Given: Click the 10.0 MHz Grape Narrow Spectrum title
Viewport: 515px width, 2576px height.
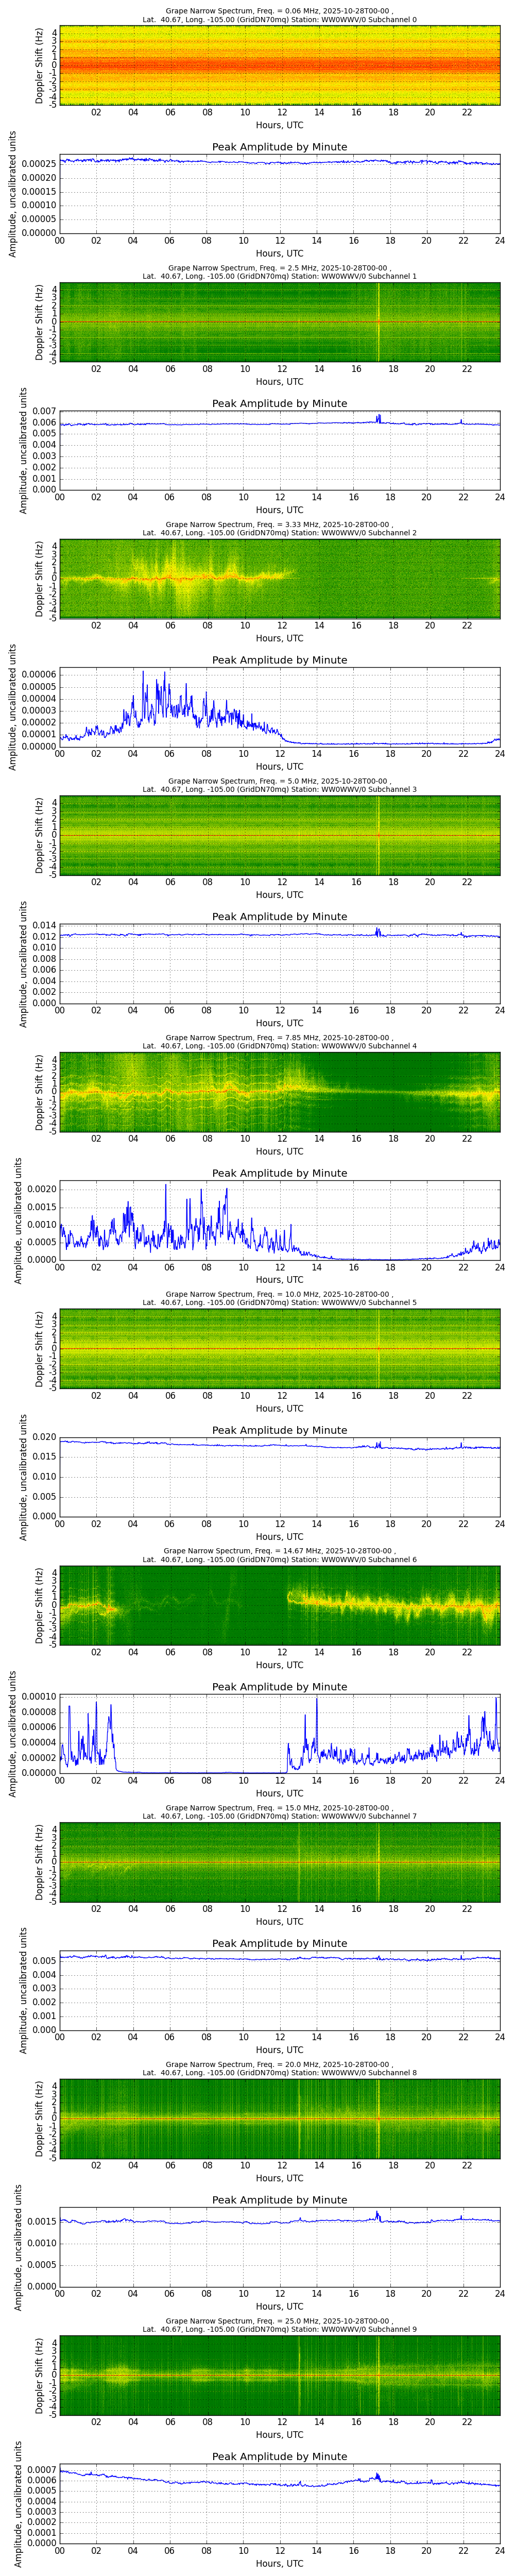Looking at the screenshot, I should pyautogui.click(x=279, y=1294).
